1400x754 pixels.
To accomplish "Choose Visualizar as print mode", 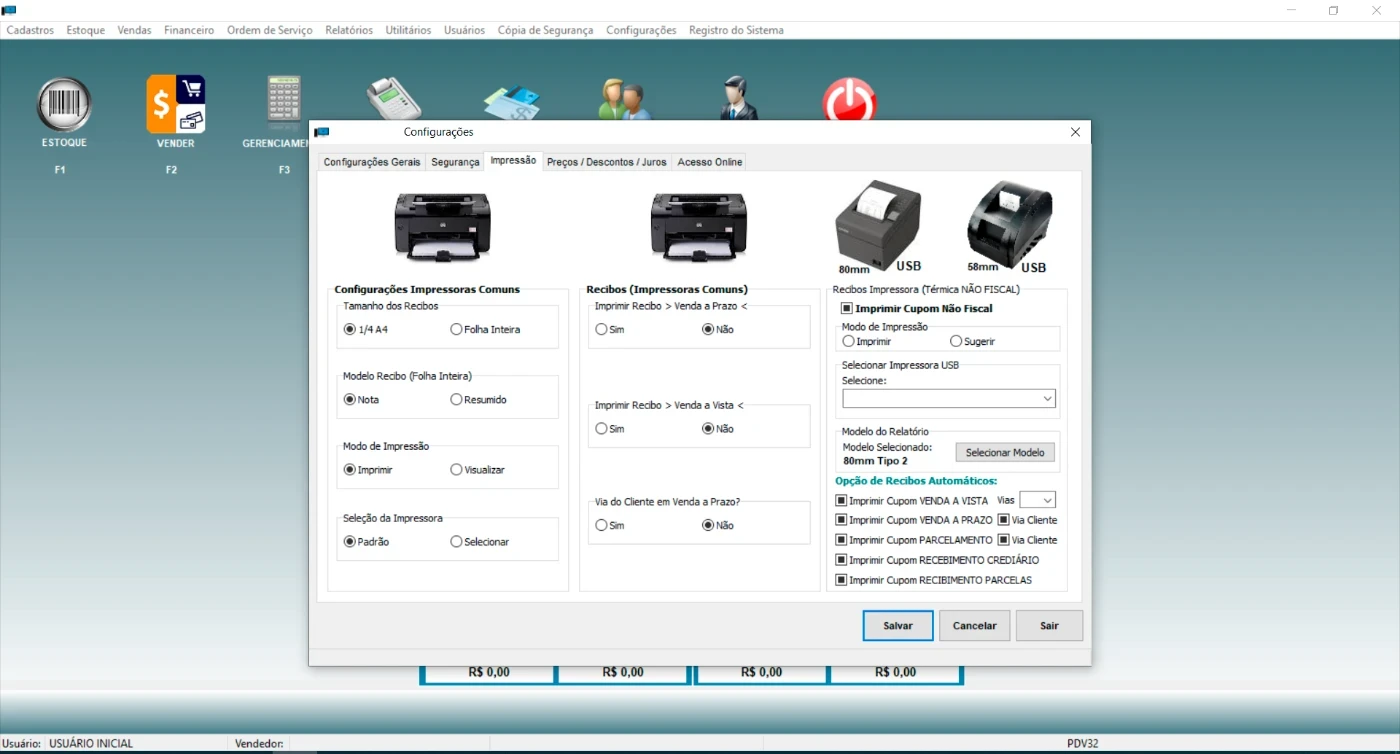I will click(457, 469).
